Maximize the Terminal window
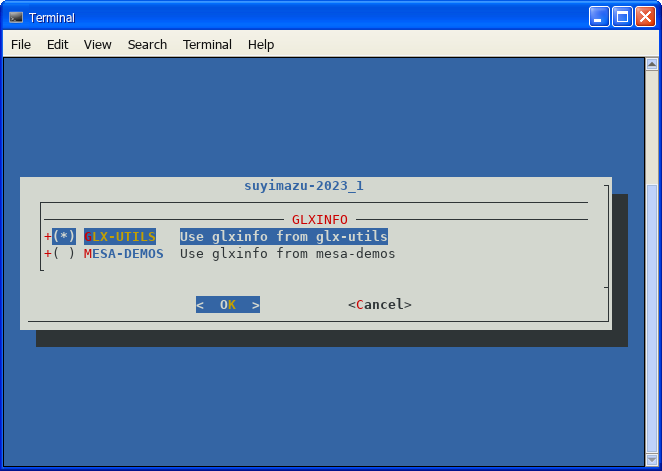Image resolution: width=662 pixels, height=471 pixels. coord(621,17)
